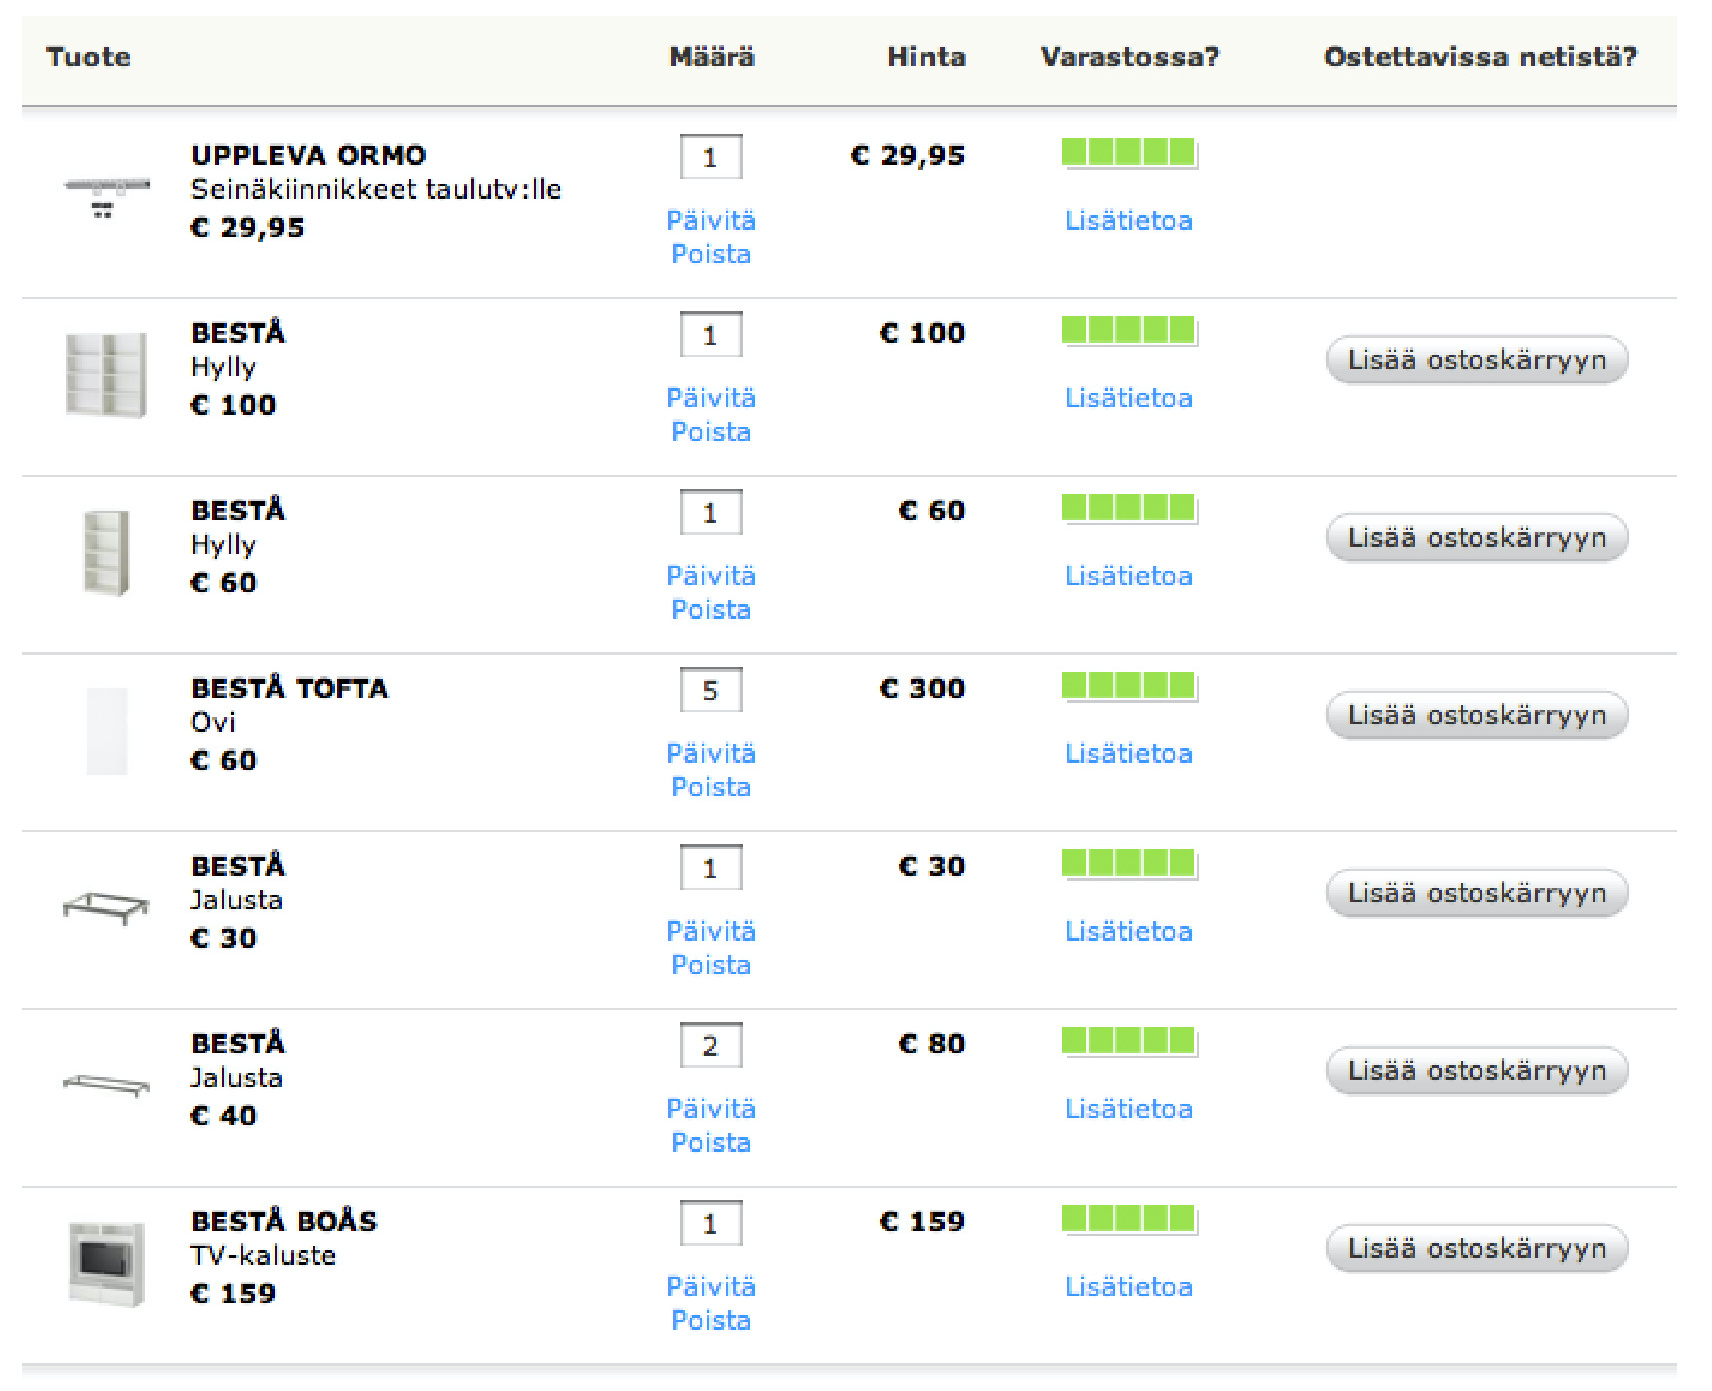Click the Määrä column header
Viewport: 1712px width, 1391px height.
[712, 57]
